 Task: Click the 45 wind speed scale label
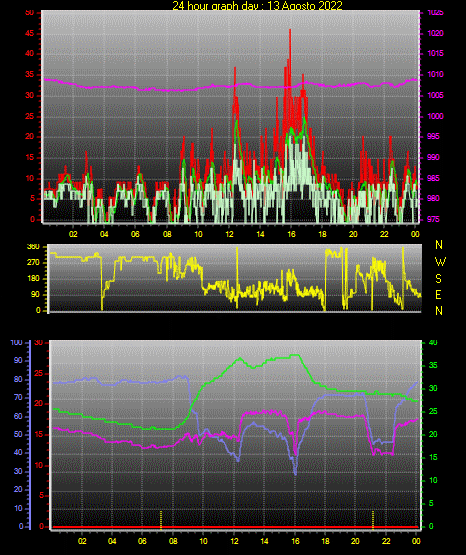click(x=30, y=34)
